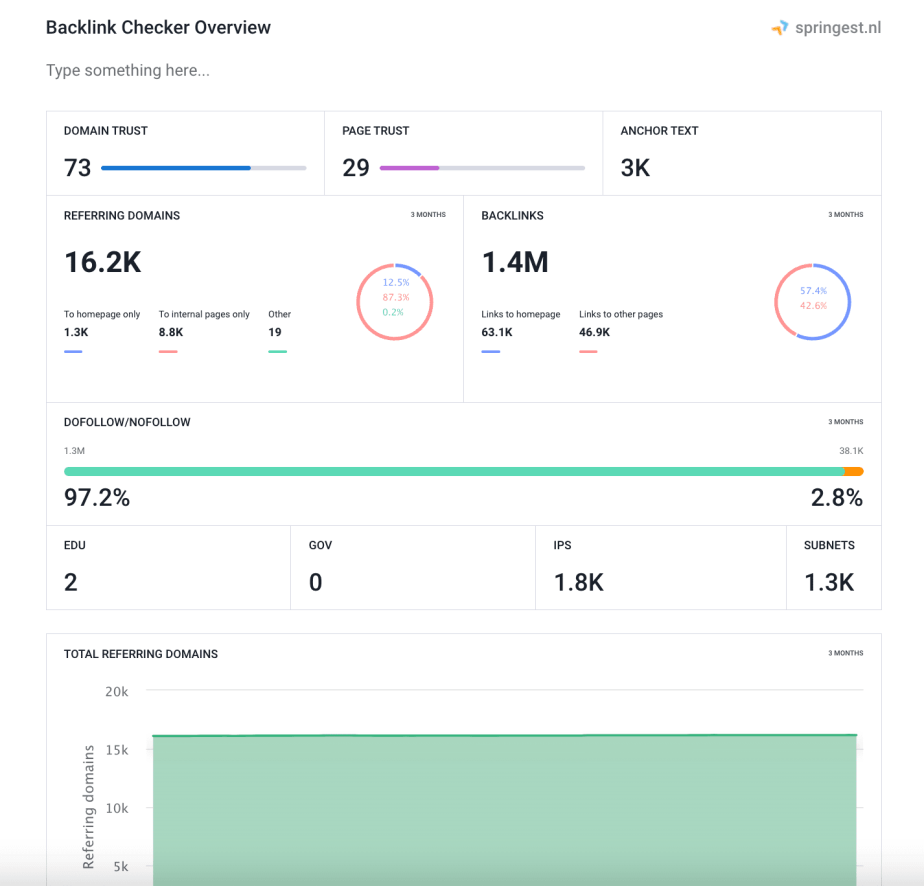Click the blue 'Links to homepage' legend marker
This screenshot has width=924, height=886.
(490, 350)
